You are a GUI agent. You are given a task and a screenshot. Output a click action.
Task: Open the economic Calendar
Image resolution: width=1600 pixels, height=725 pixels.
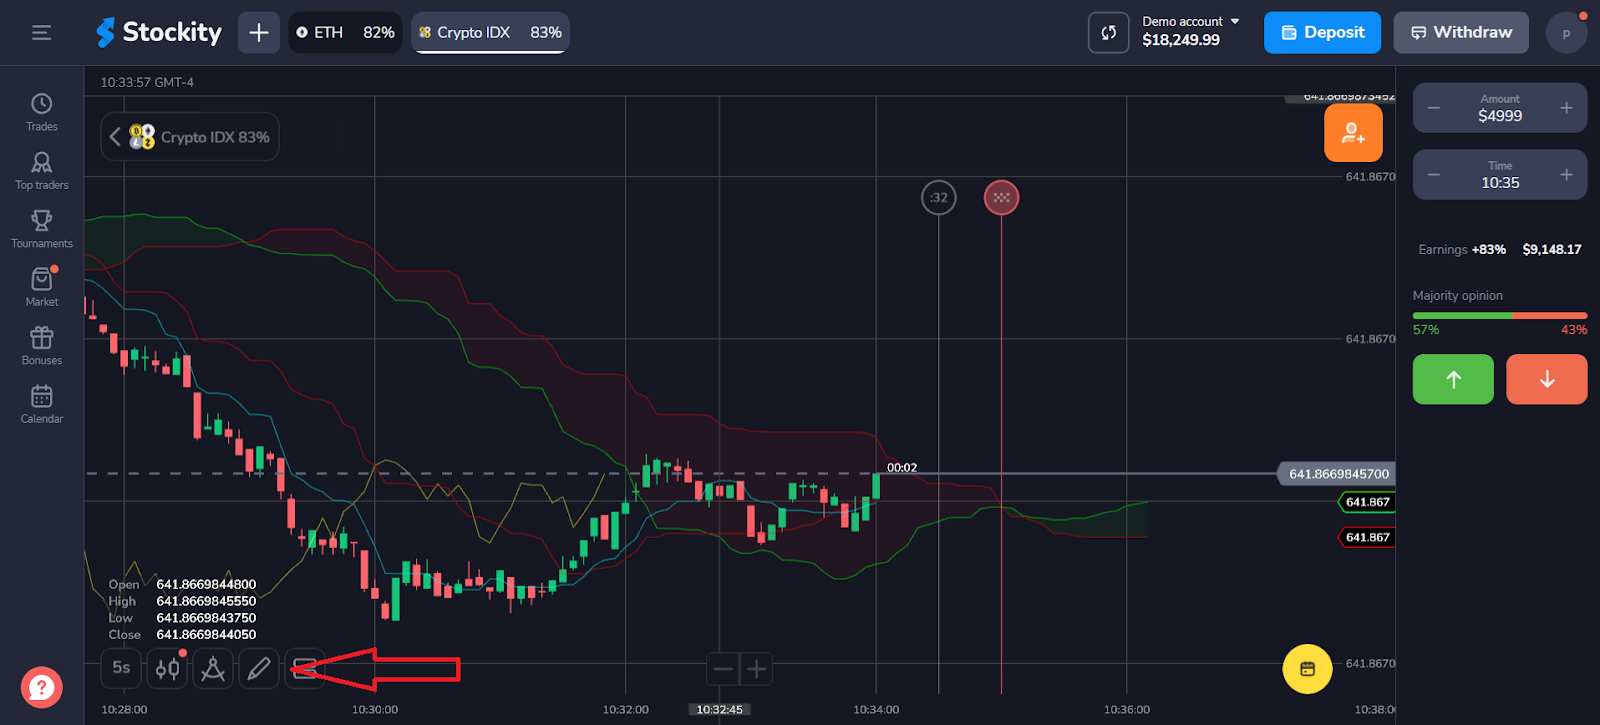pos(41,403)
